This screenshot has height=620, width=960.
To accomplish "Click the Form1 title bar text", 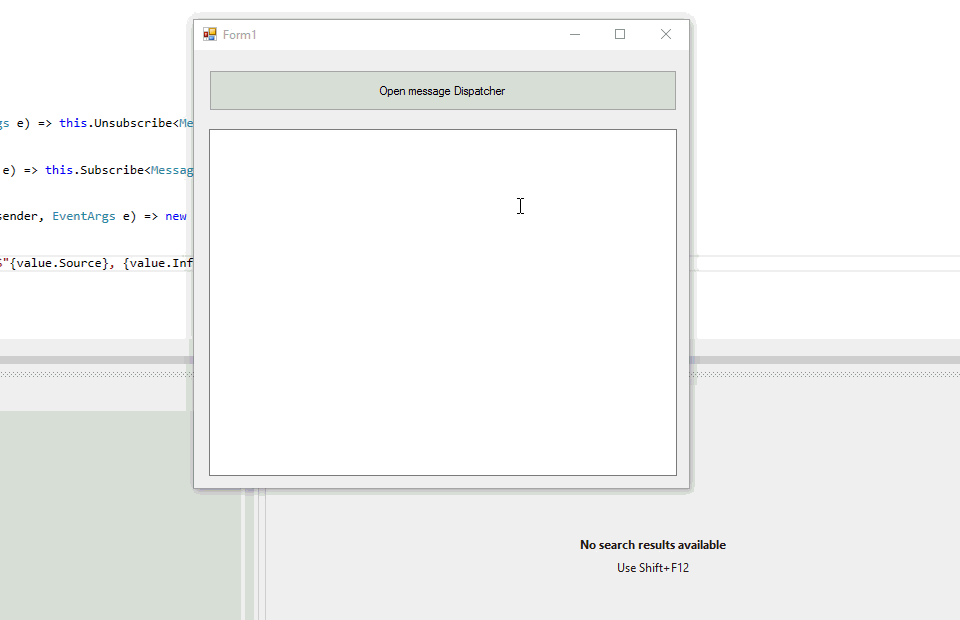I will point(240,35).
